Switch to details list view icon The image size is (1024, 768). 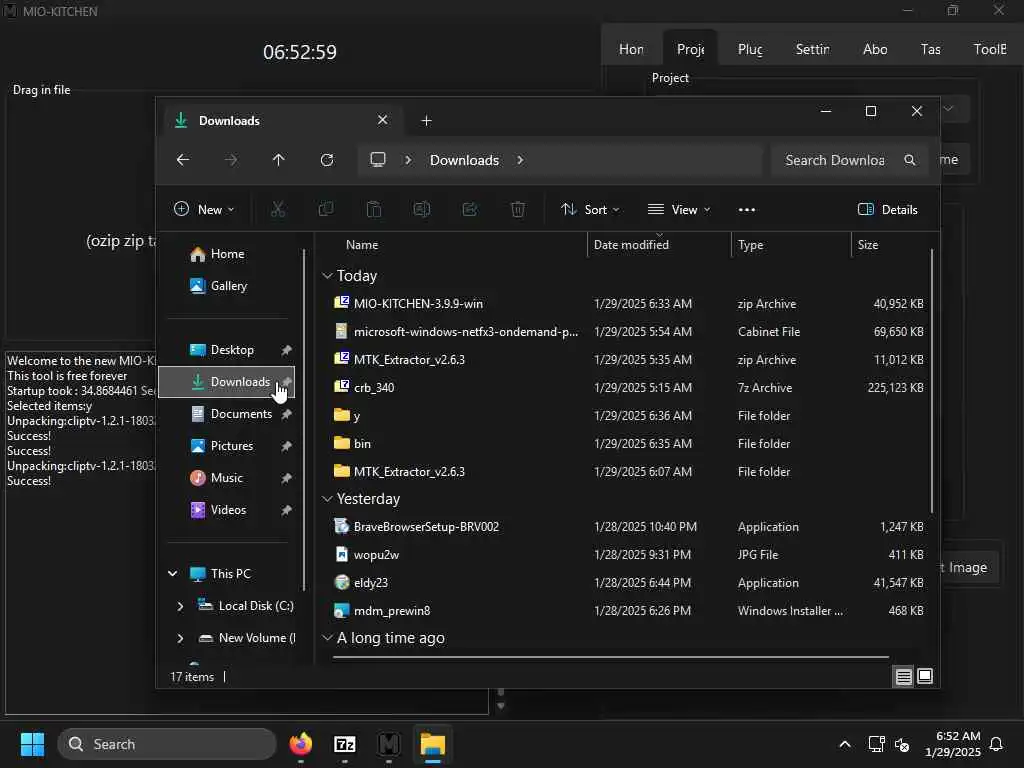point(903,677)
